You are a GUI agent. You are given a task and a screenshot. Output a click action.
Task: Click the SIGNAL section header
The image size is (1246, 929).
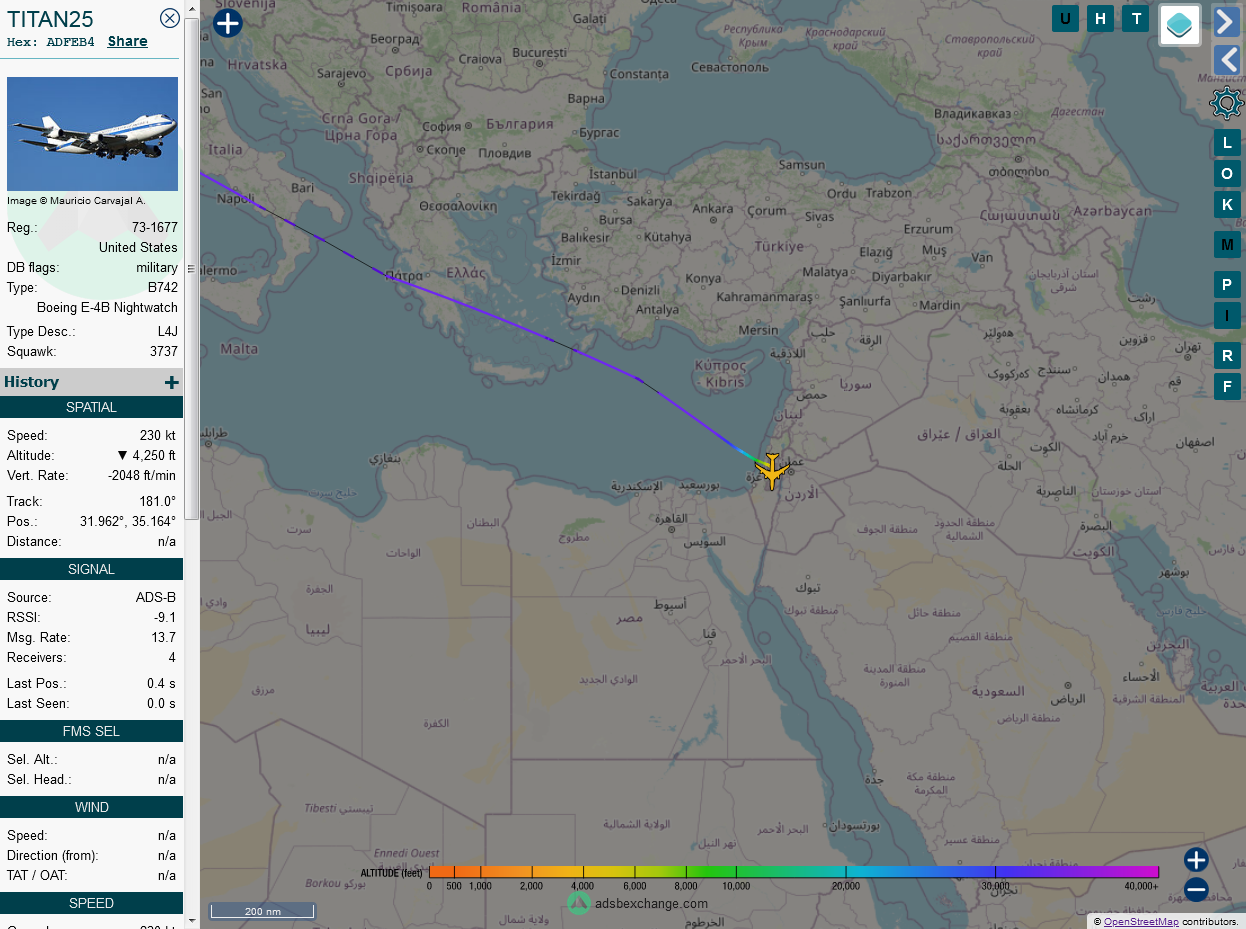[92, 569]
